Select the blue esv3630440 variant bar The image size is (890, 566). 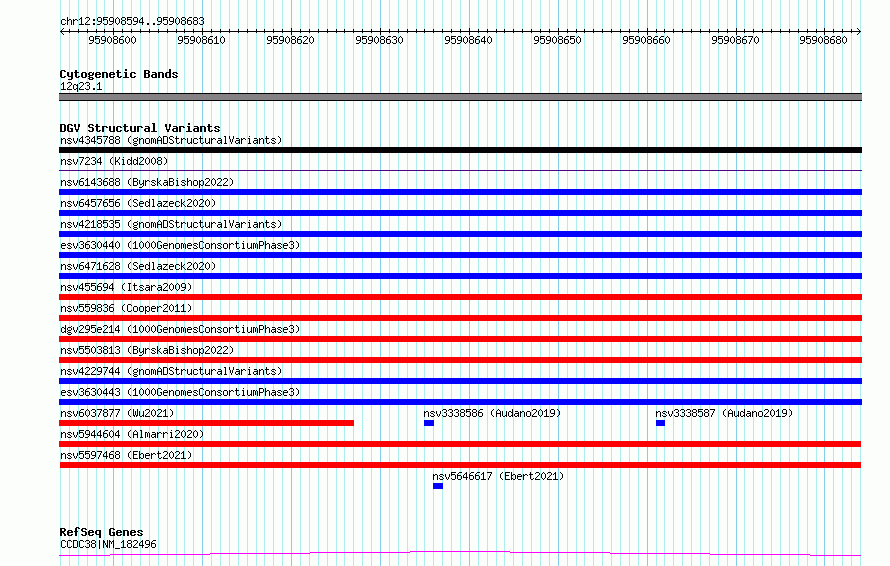click(460, 255)
